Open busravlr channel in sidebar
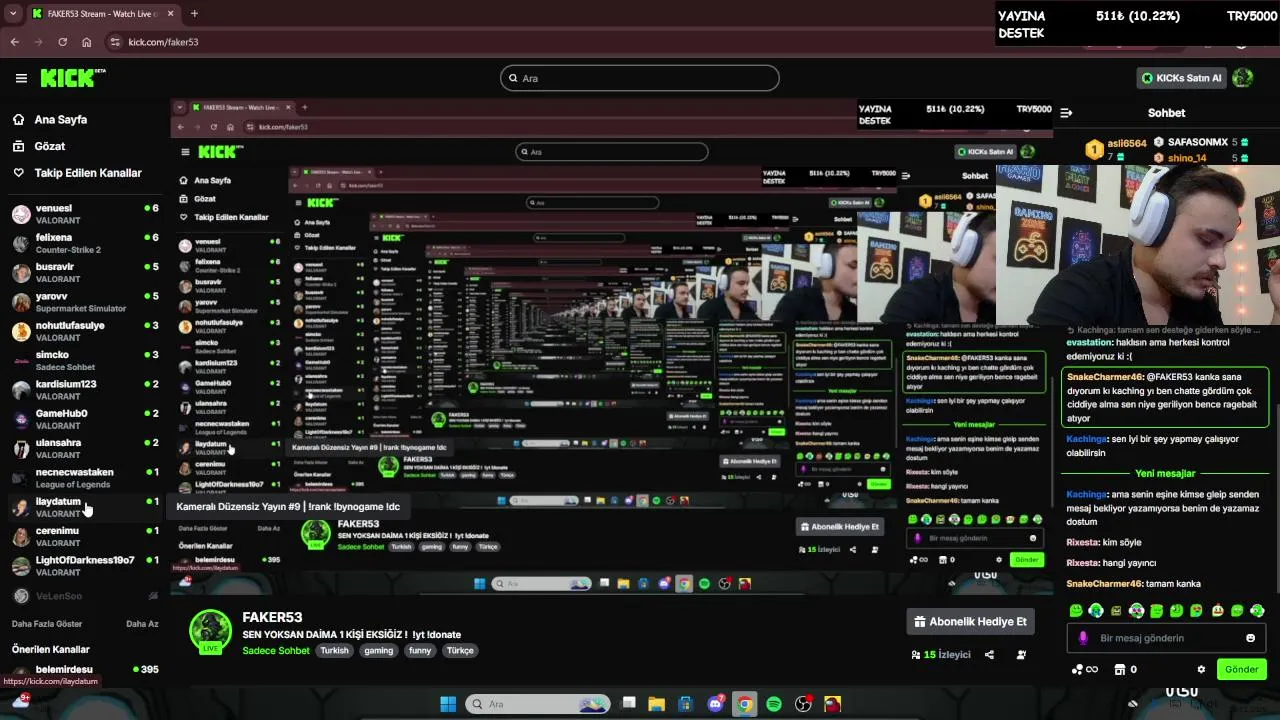This screenshot has height=720, width=1280. click(84, 273)
